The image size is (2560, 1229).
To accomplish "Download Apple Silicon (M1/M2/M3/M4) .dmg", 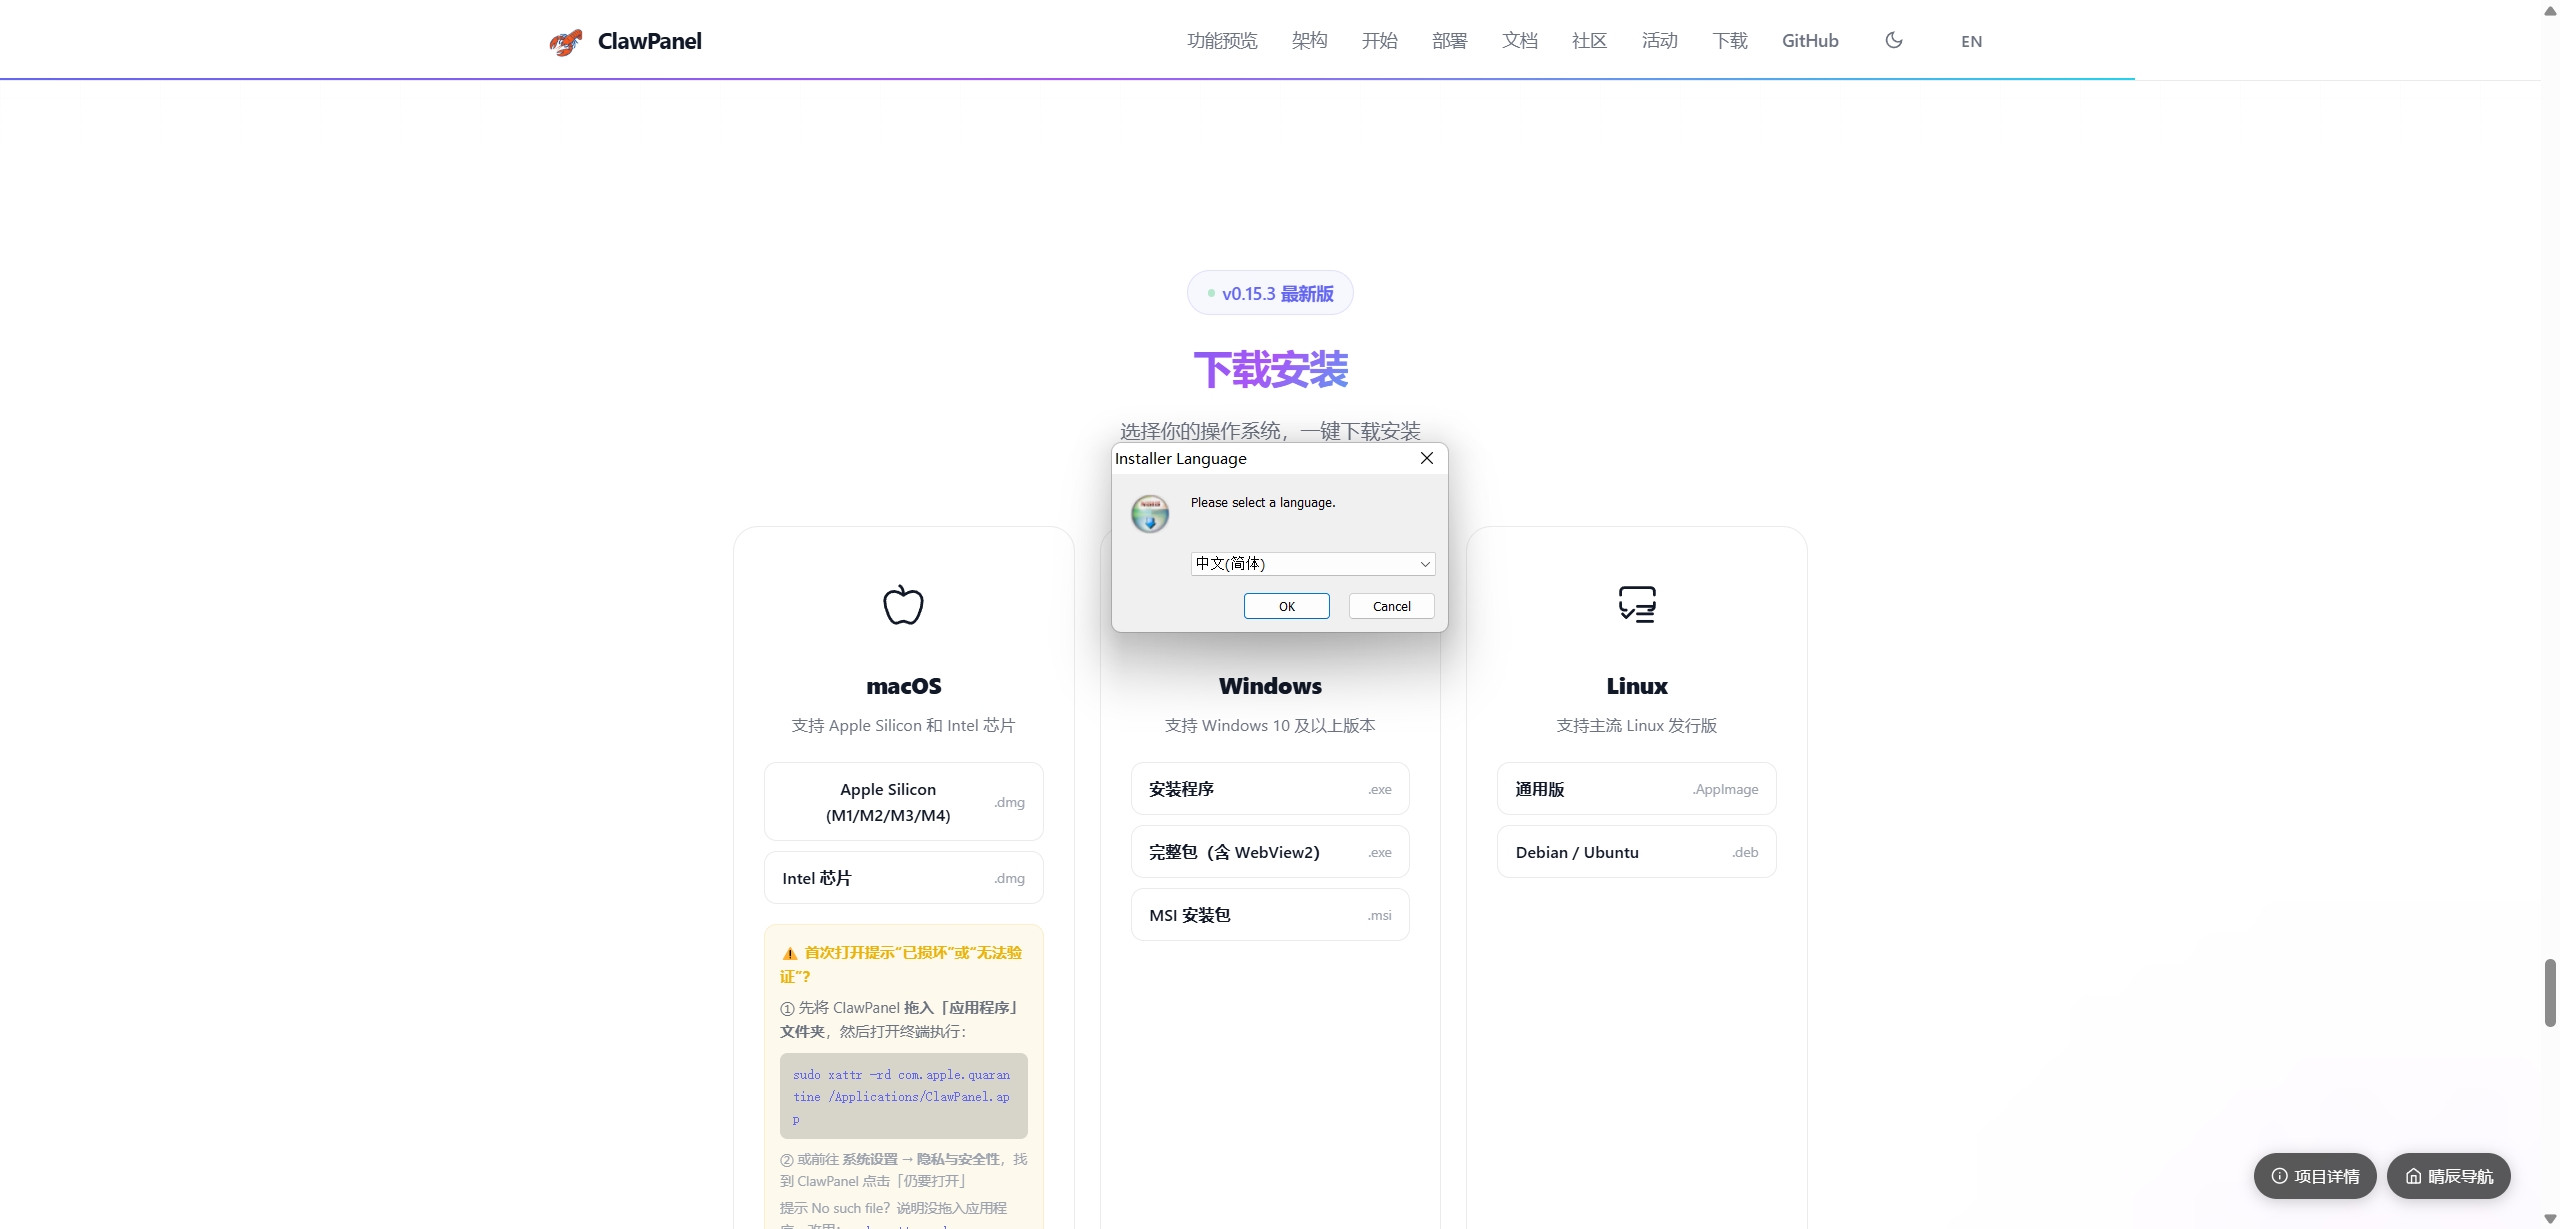I will tap(904, 802).
